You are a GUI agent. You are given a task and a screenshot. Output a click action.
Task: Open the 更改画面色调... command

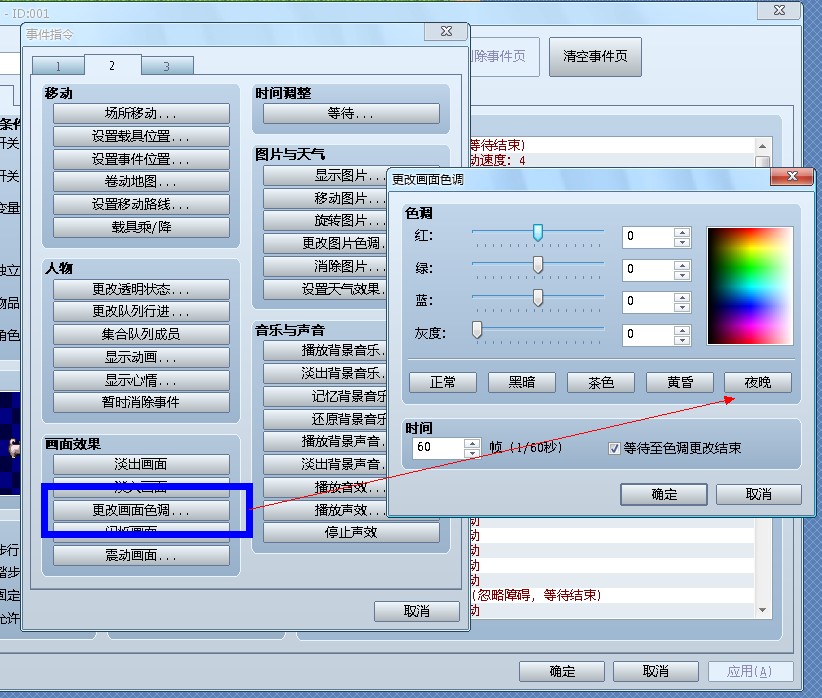tap(141, 510)
